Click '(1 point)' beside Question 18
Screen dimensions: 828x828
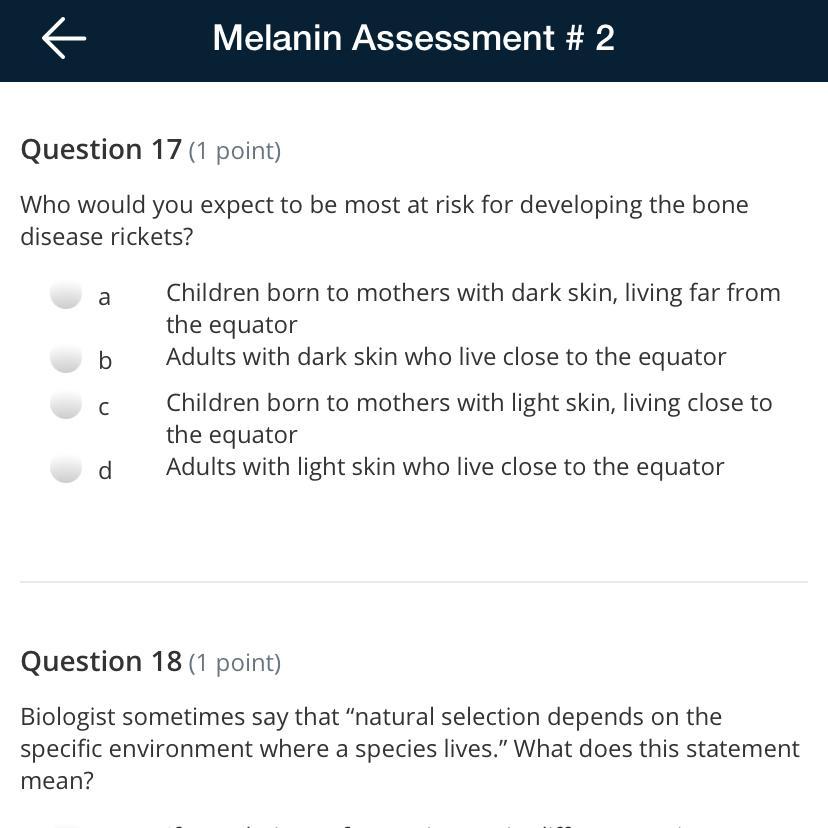[x=235, y=663]
